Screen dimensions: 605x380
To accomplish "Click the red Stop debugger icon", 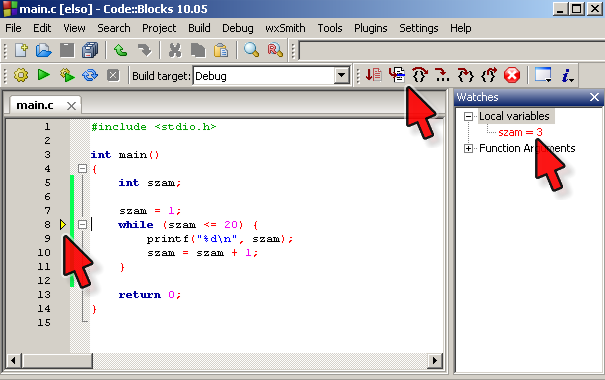I will pyautogui.click(x=512, y=75).
